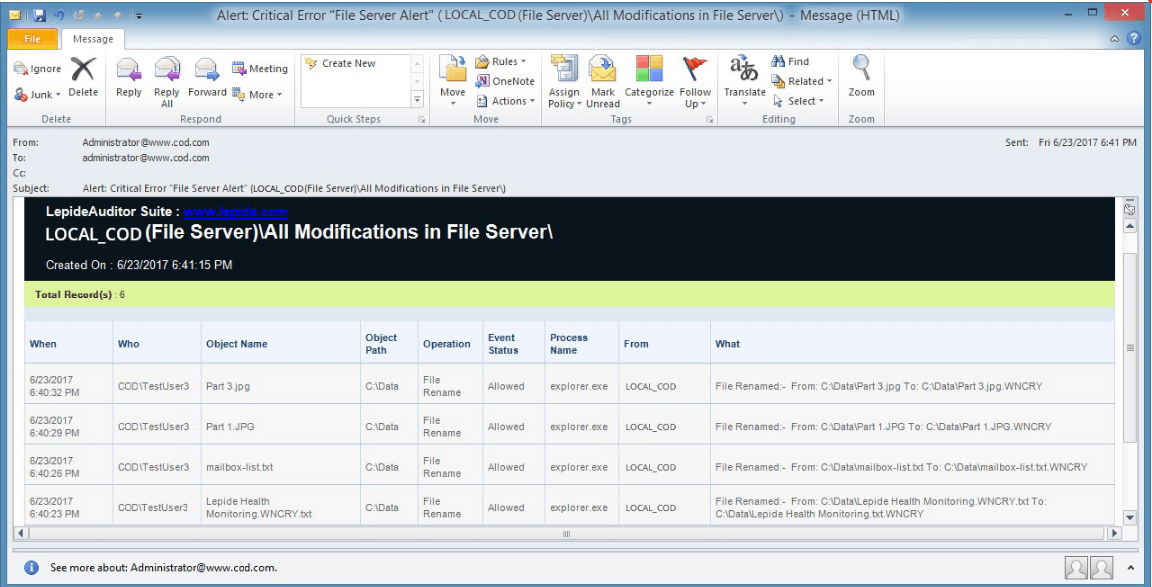This screenshot has height=587, width=1152.
Task: Click the horizontal scrollbar left arrow
Action: pyautogui.click(x=21, y=533)
